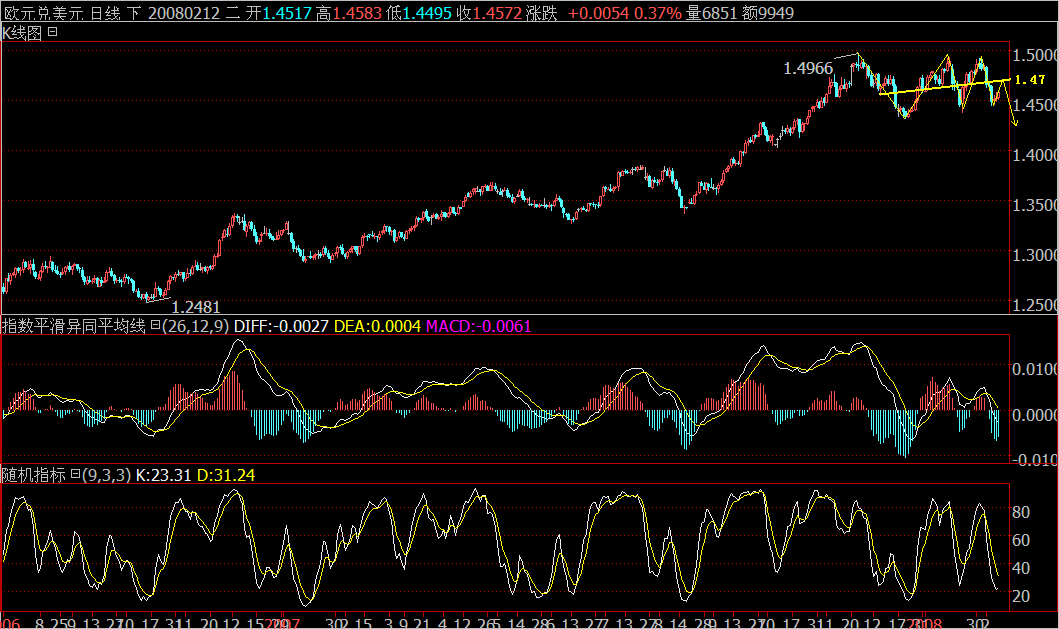
Task: Click the 日线 period label
Action: 105,13
